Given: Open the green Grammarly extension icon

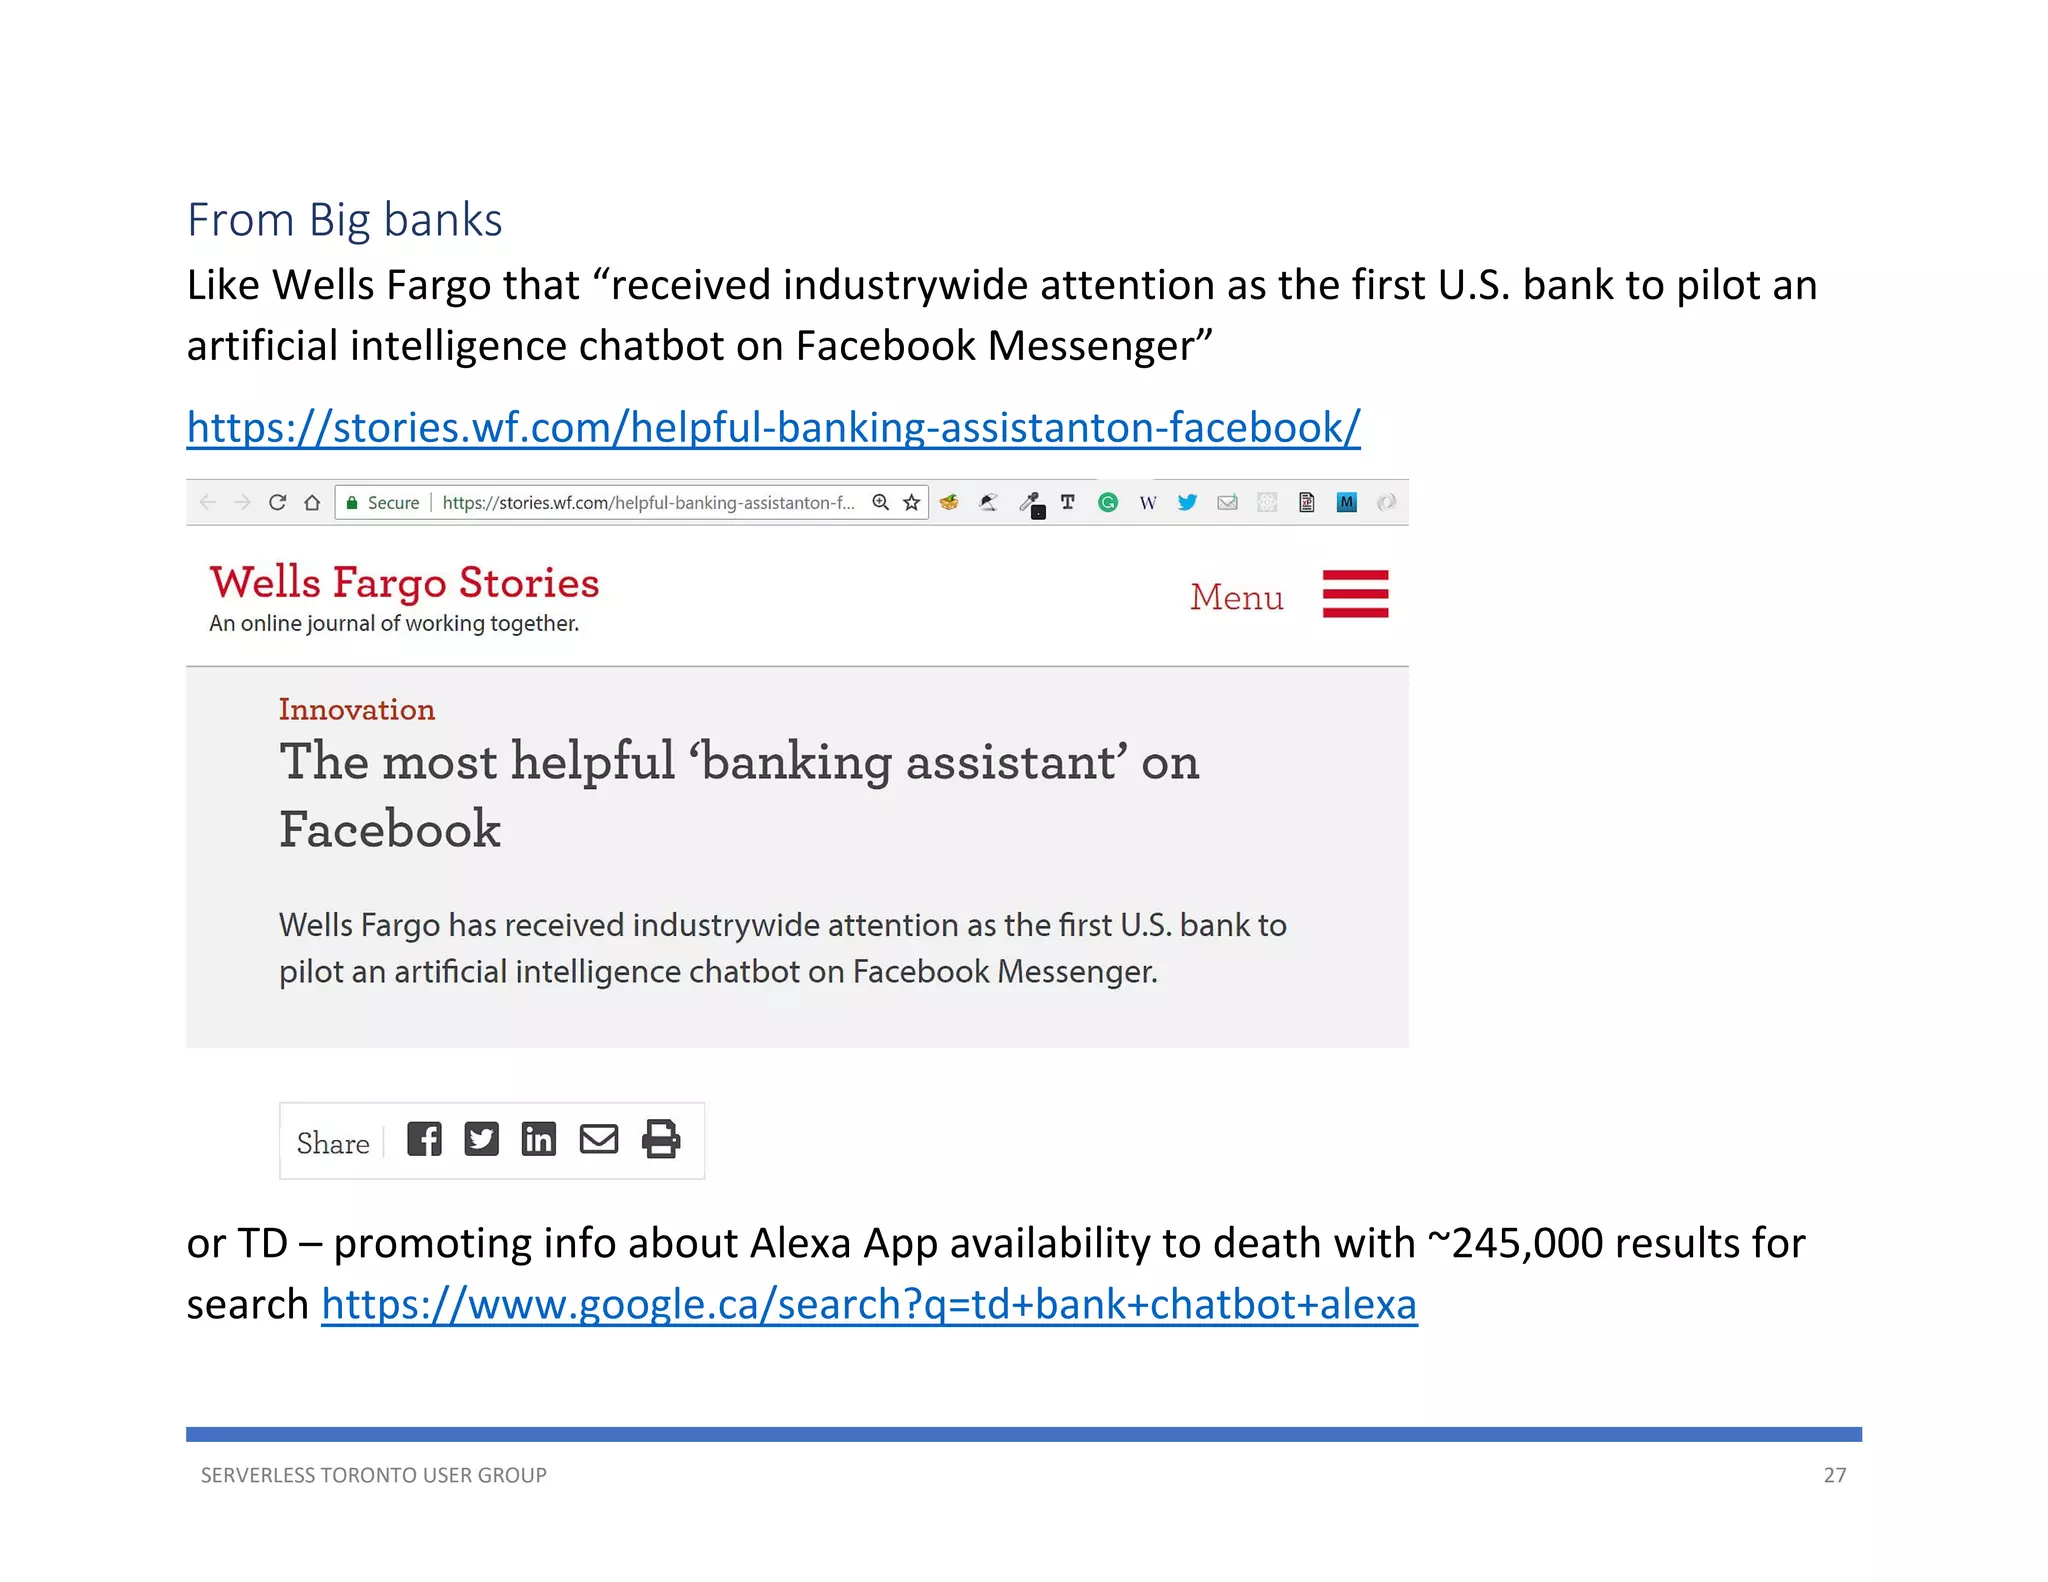Looking at the screenshot, I should point(1108,502).
